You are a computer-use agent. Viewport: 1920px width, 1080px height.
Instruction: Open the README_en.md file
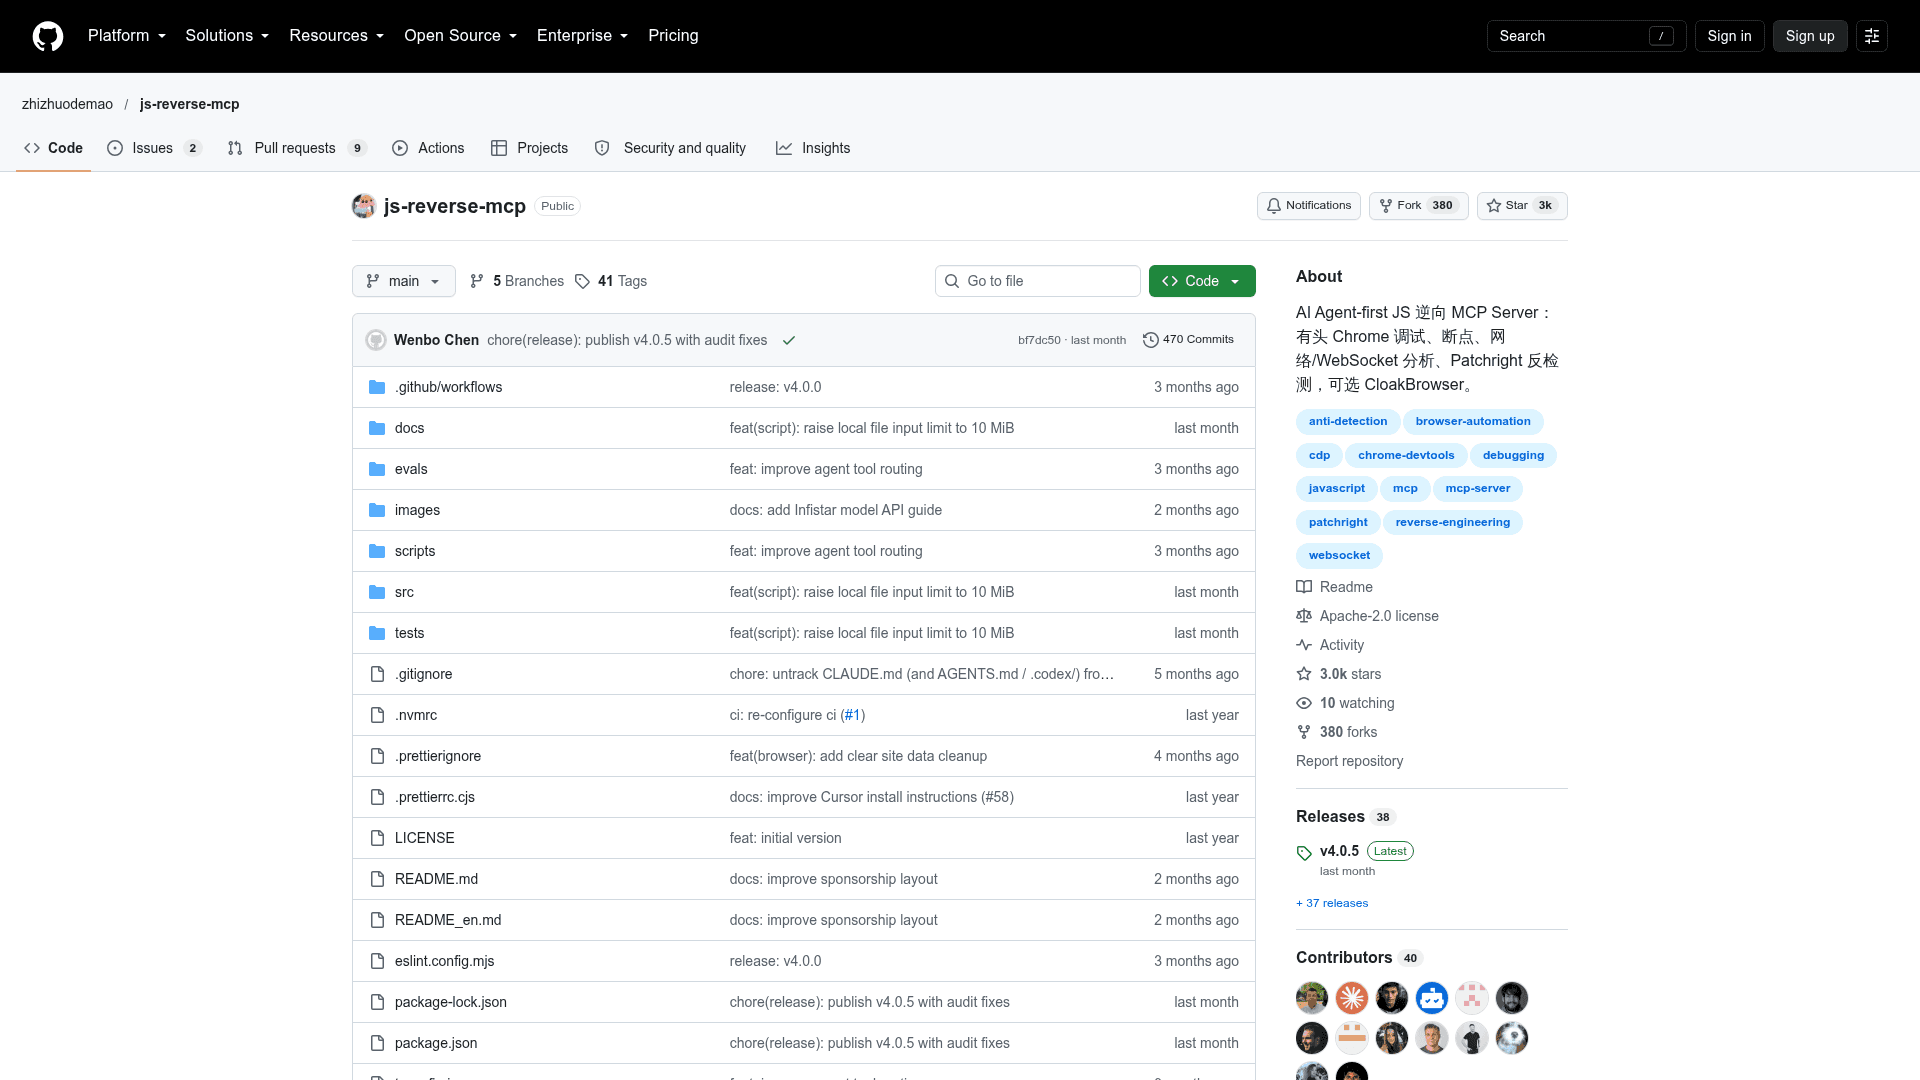point(448,920)
